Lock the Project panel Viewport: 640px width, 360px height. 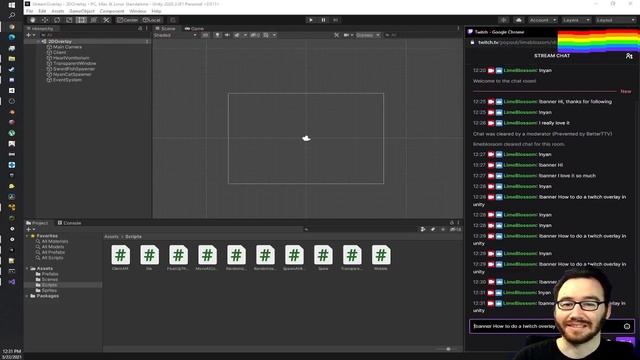point(452,223)
